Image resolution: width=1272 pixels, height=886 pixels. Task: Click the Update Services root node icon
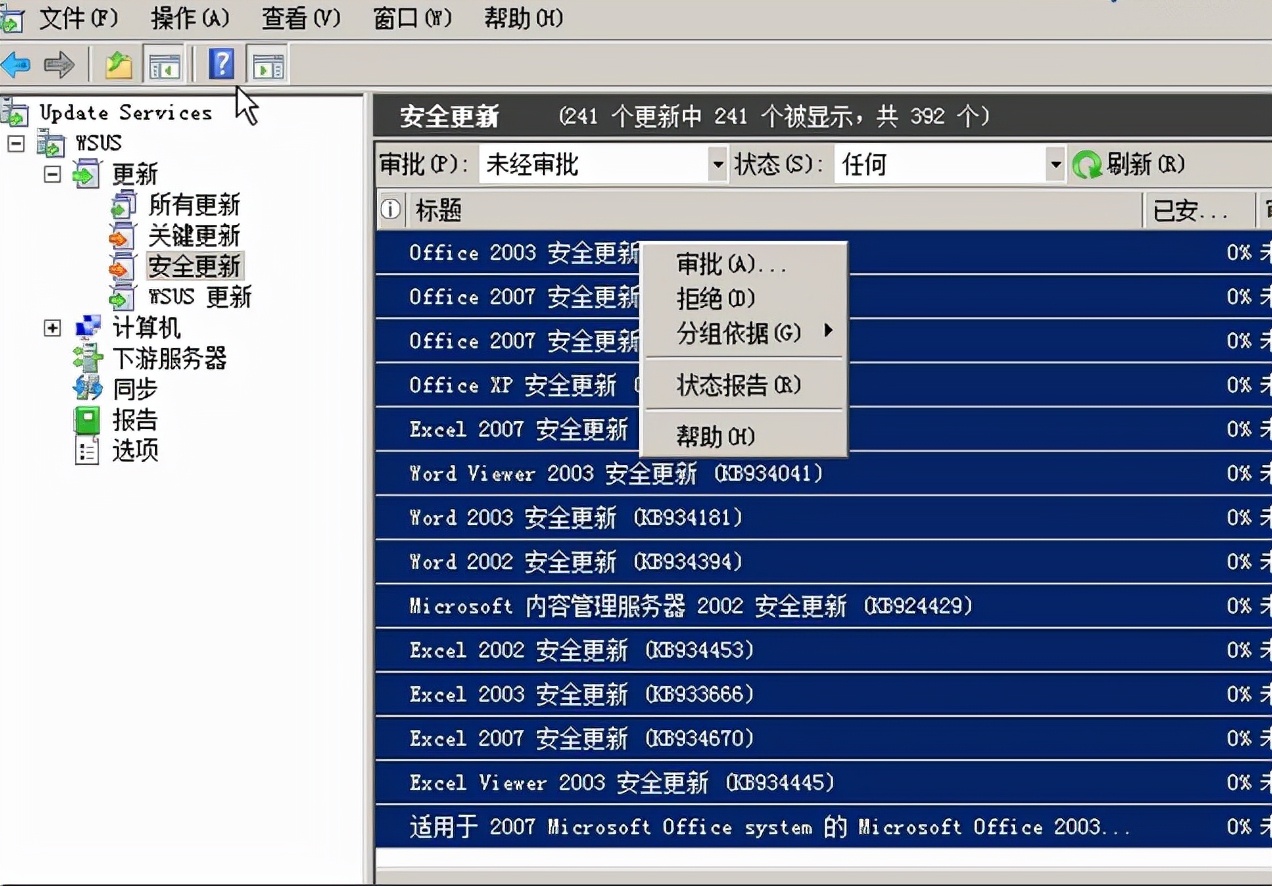pos(15,112)
